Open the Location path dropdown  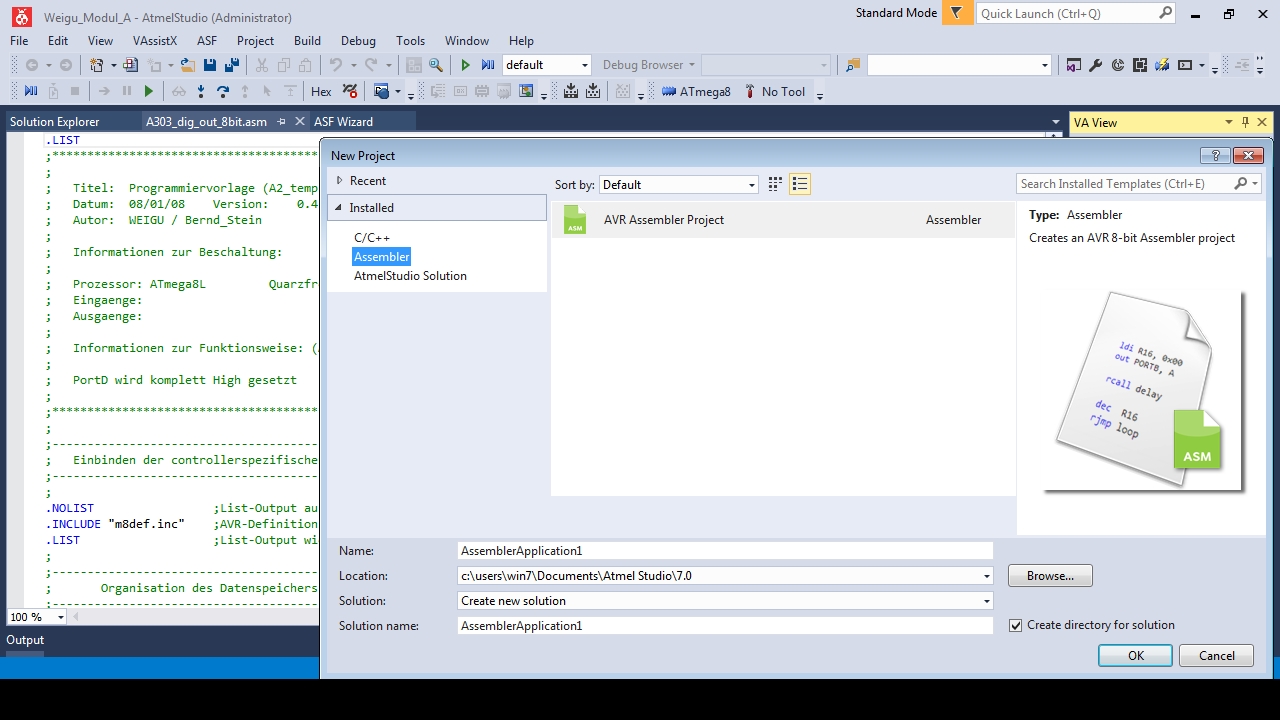pyautogui.click(x=987, y=576)
